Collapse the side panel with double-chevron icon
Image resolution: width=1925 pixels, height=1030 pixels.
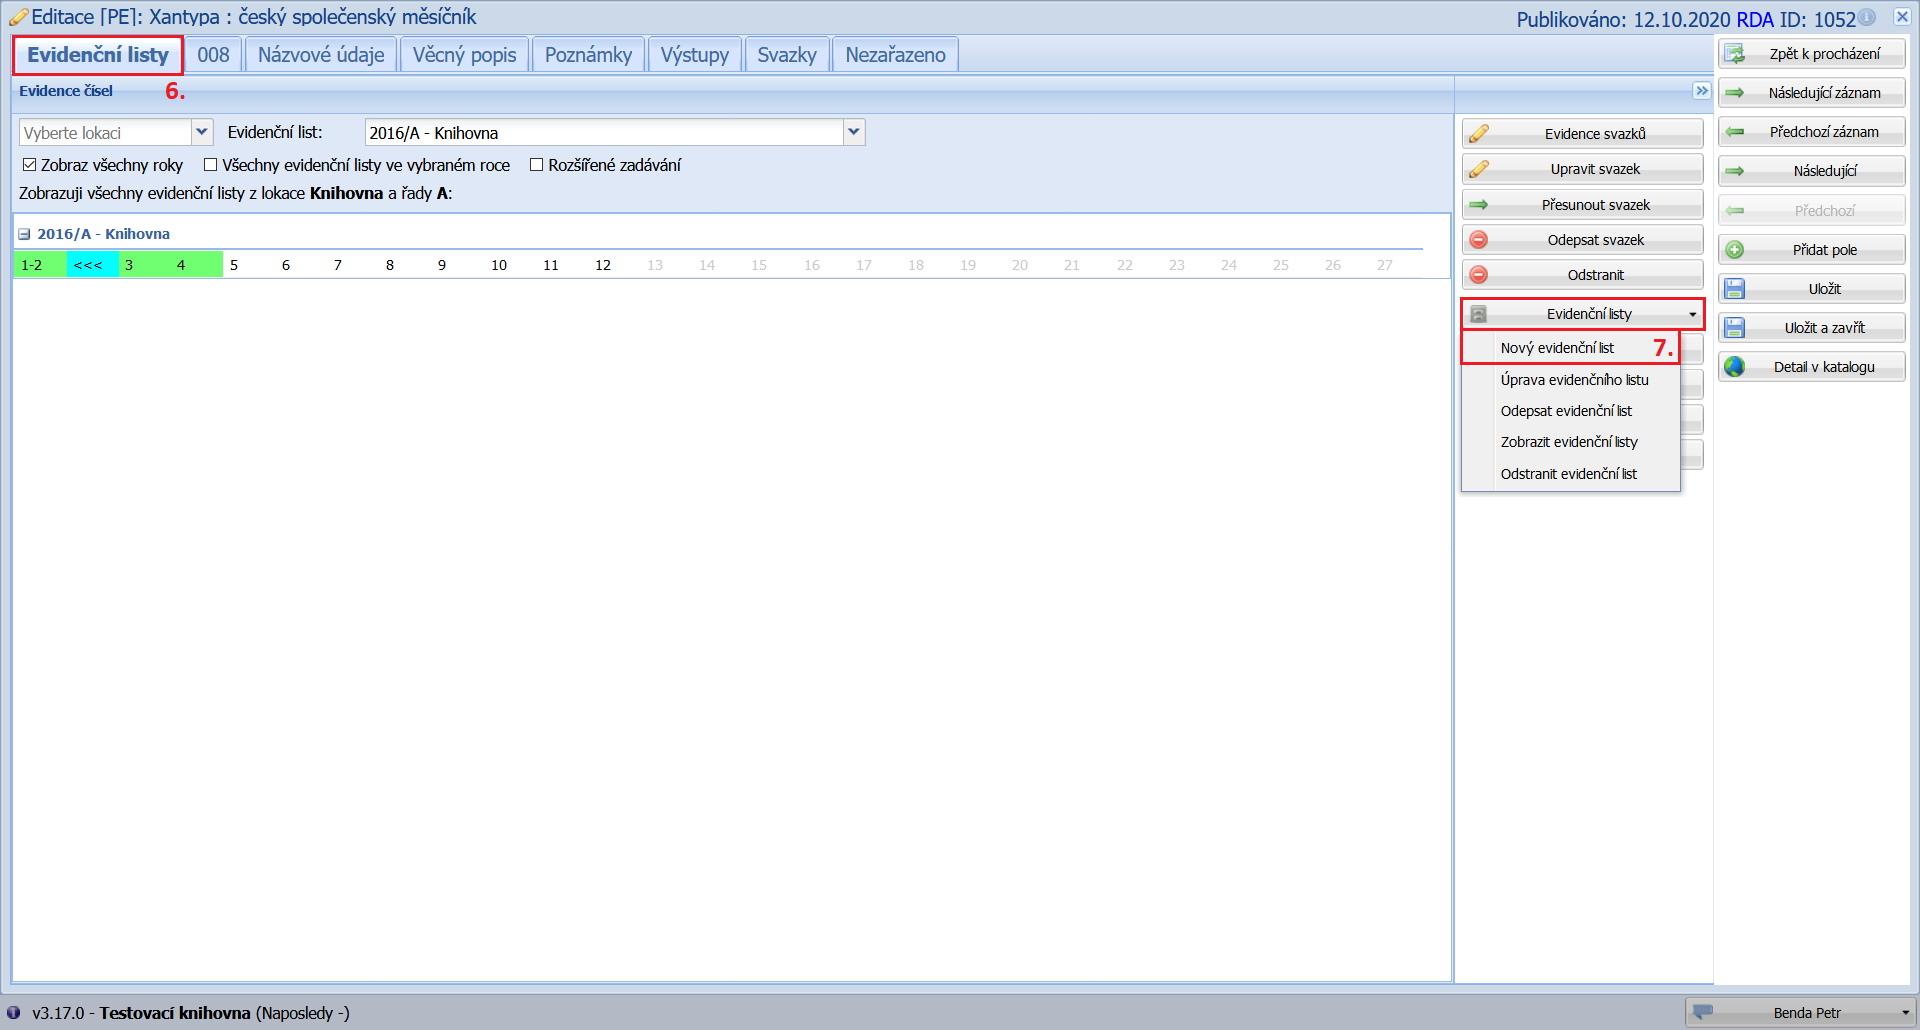(x=1702, y=91)
